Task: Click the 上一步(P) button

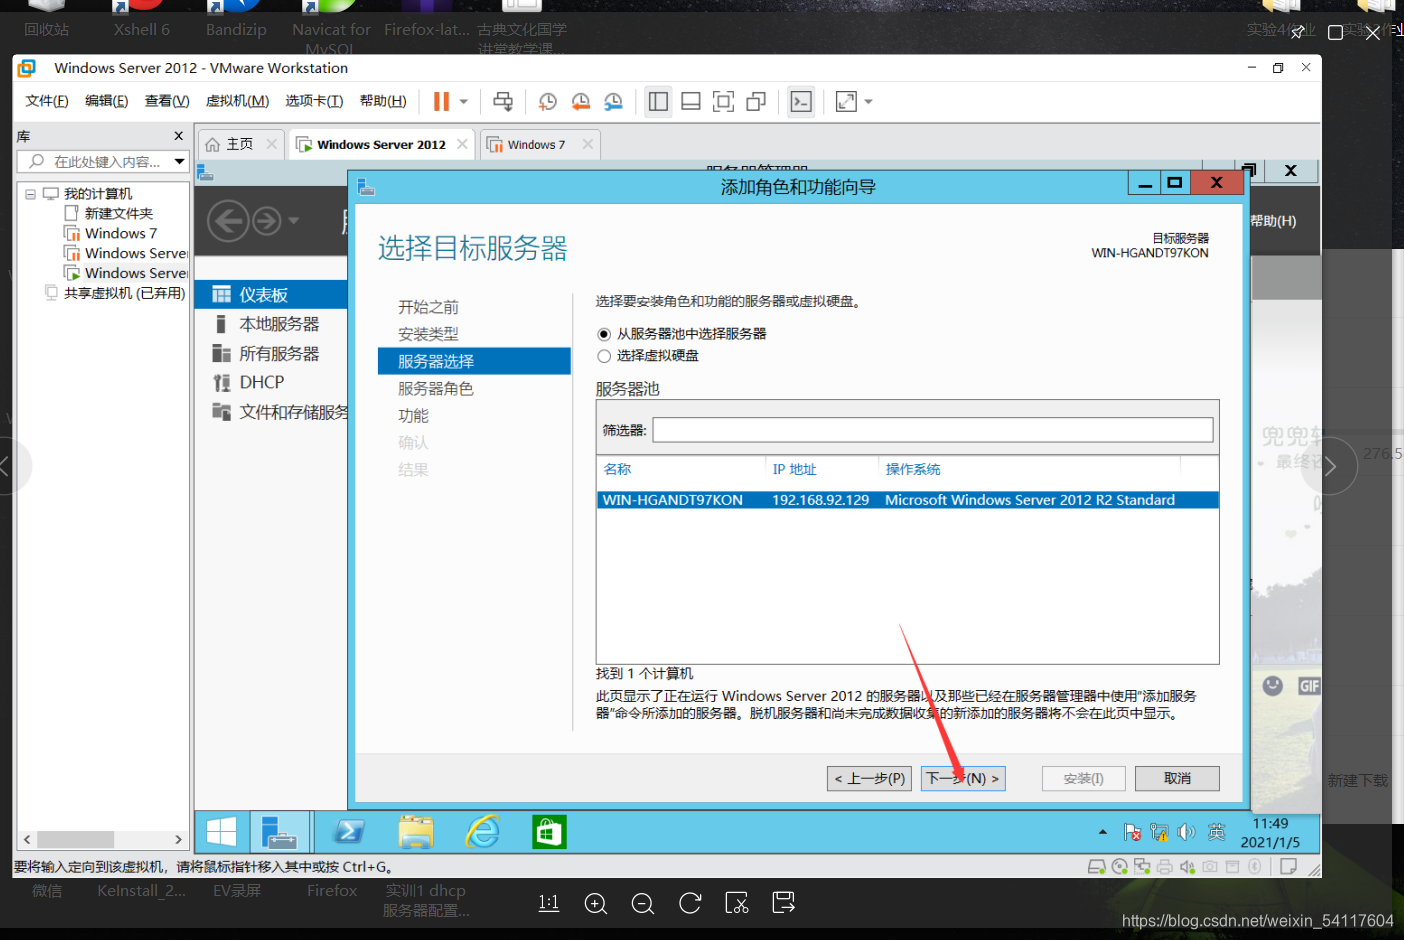Action: (869, 778)
